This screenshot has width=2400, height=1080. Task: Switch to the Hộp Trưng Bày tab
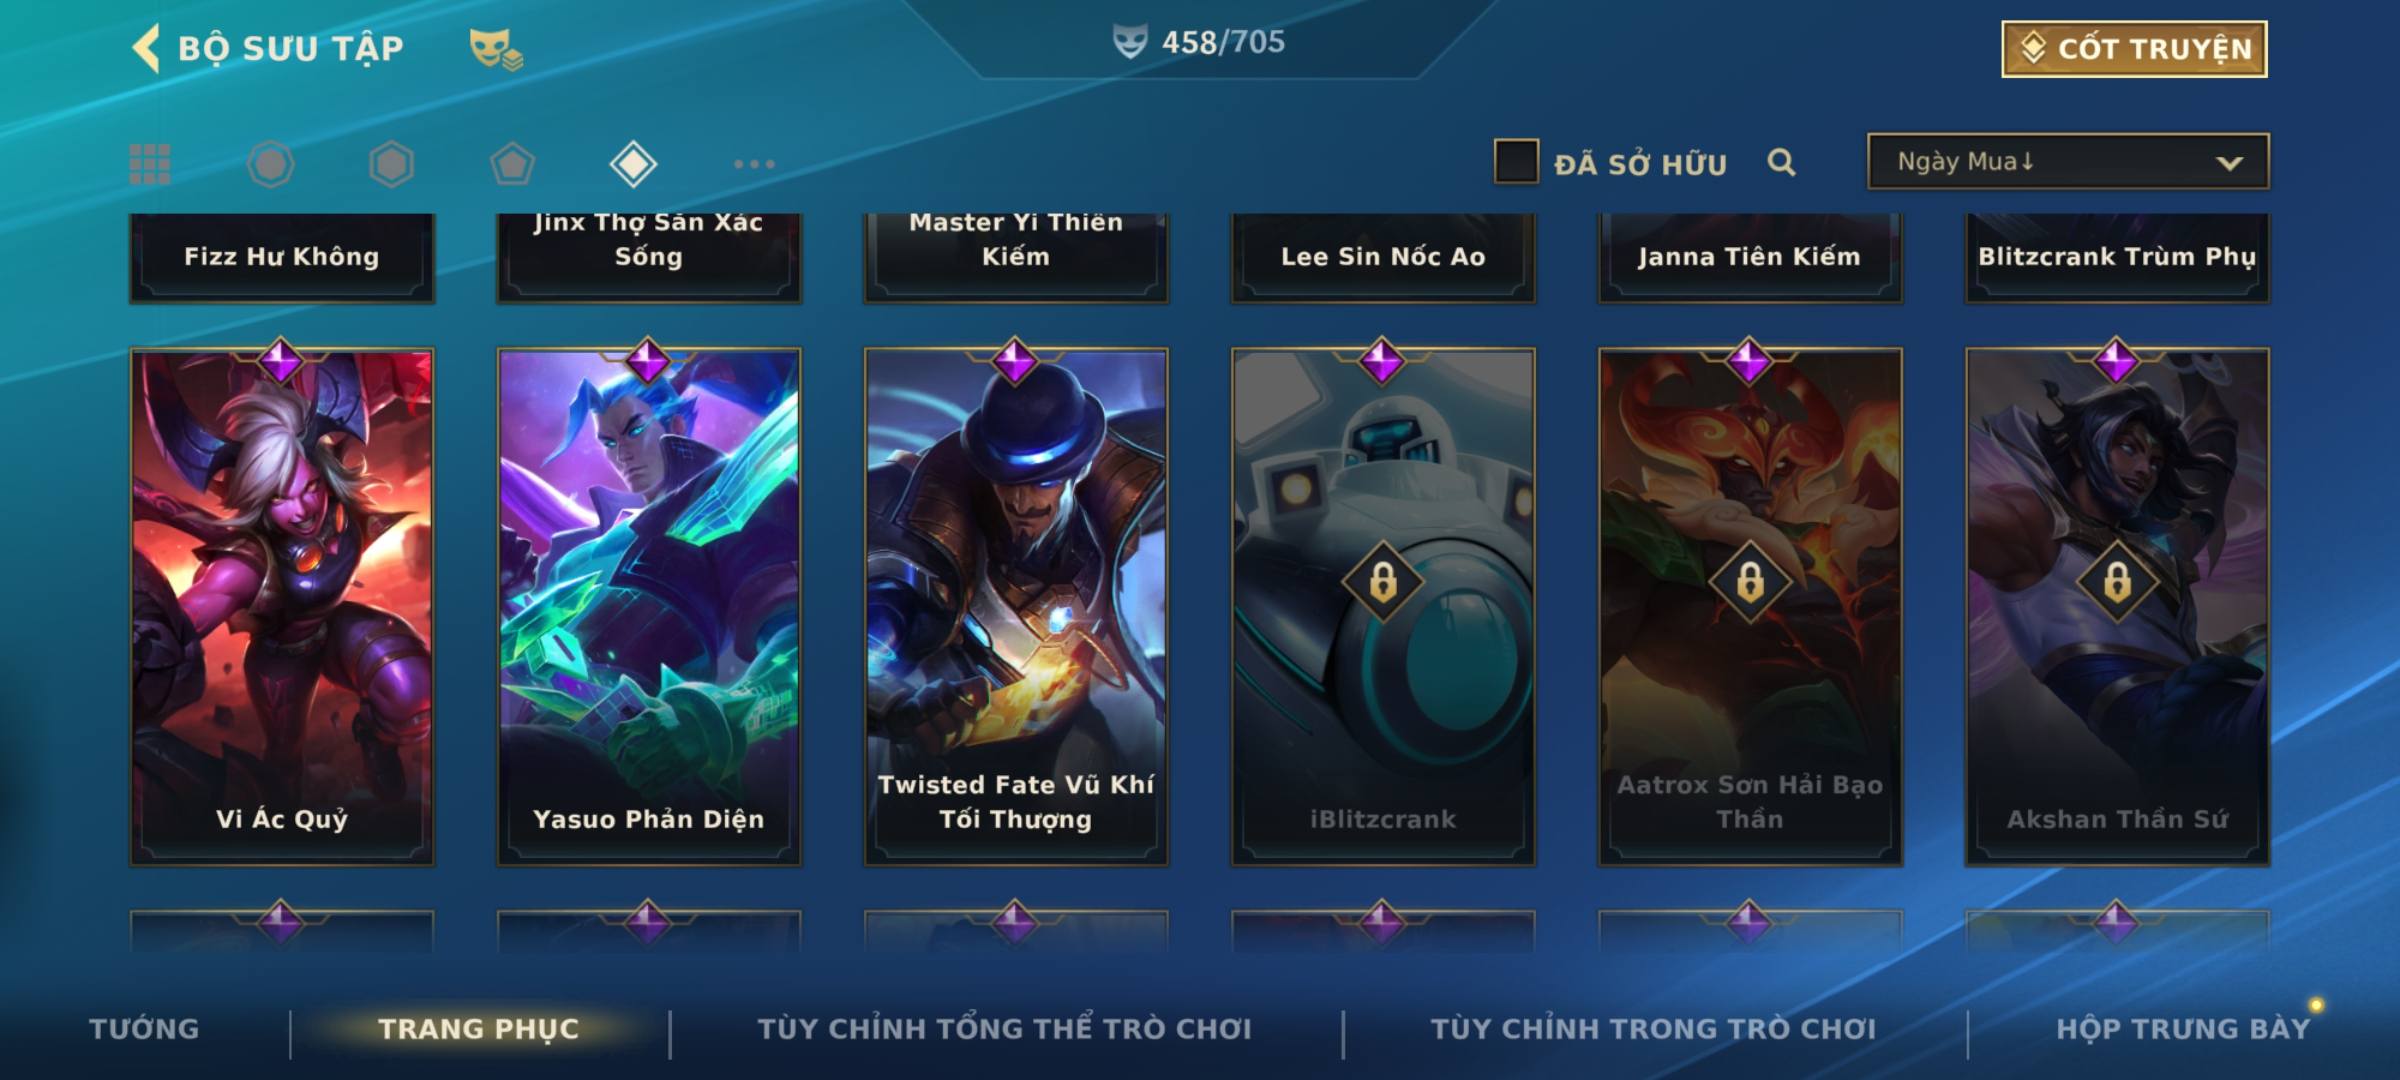[x=2183, y=1029]
